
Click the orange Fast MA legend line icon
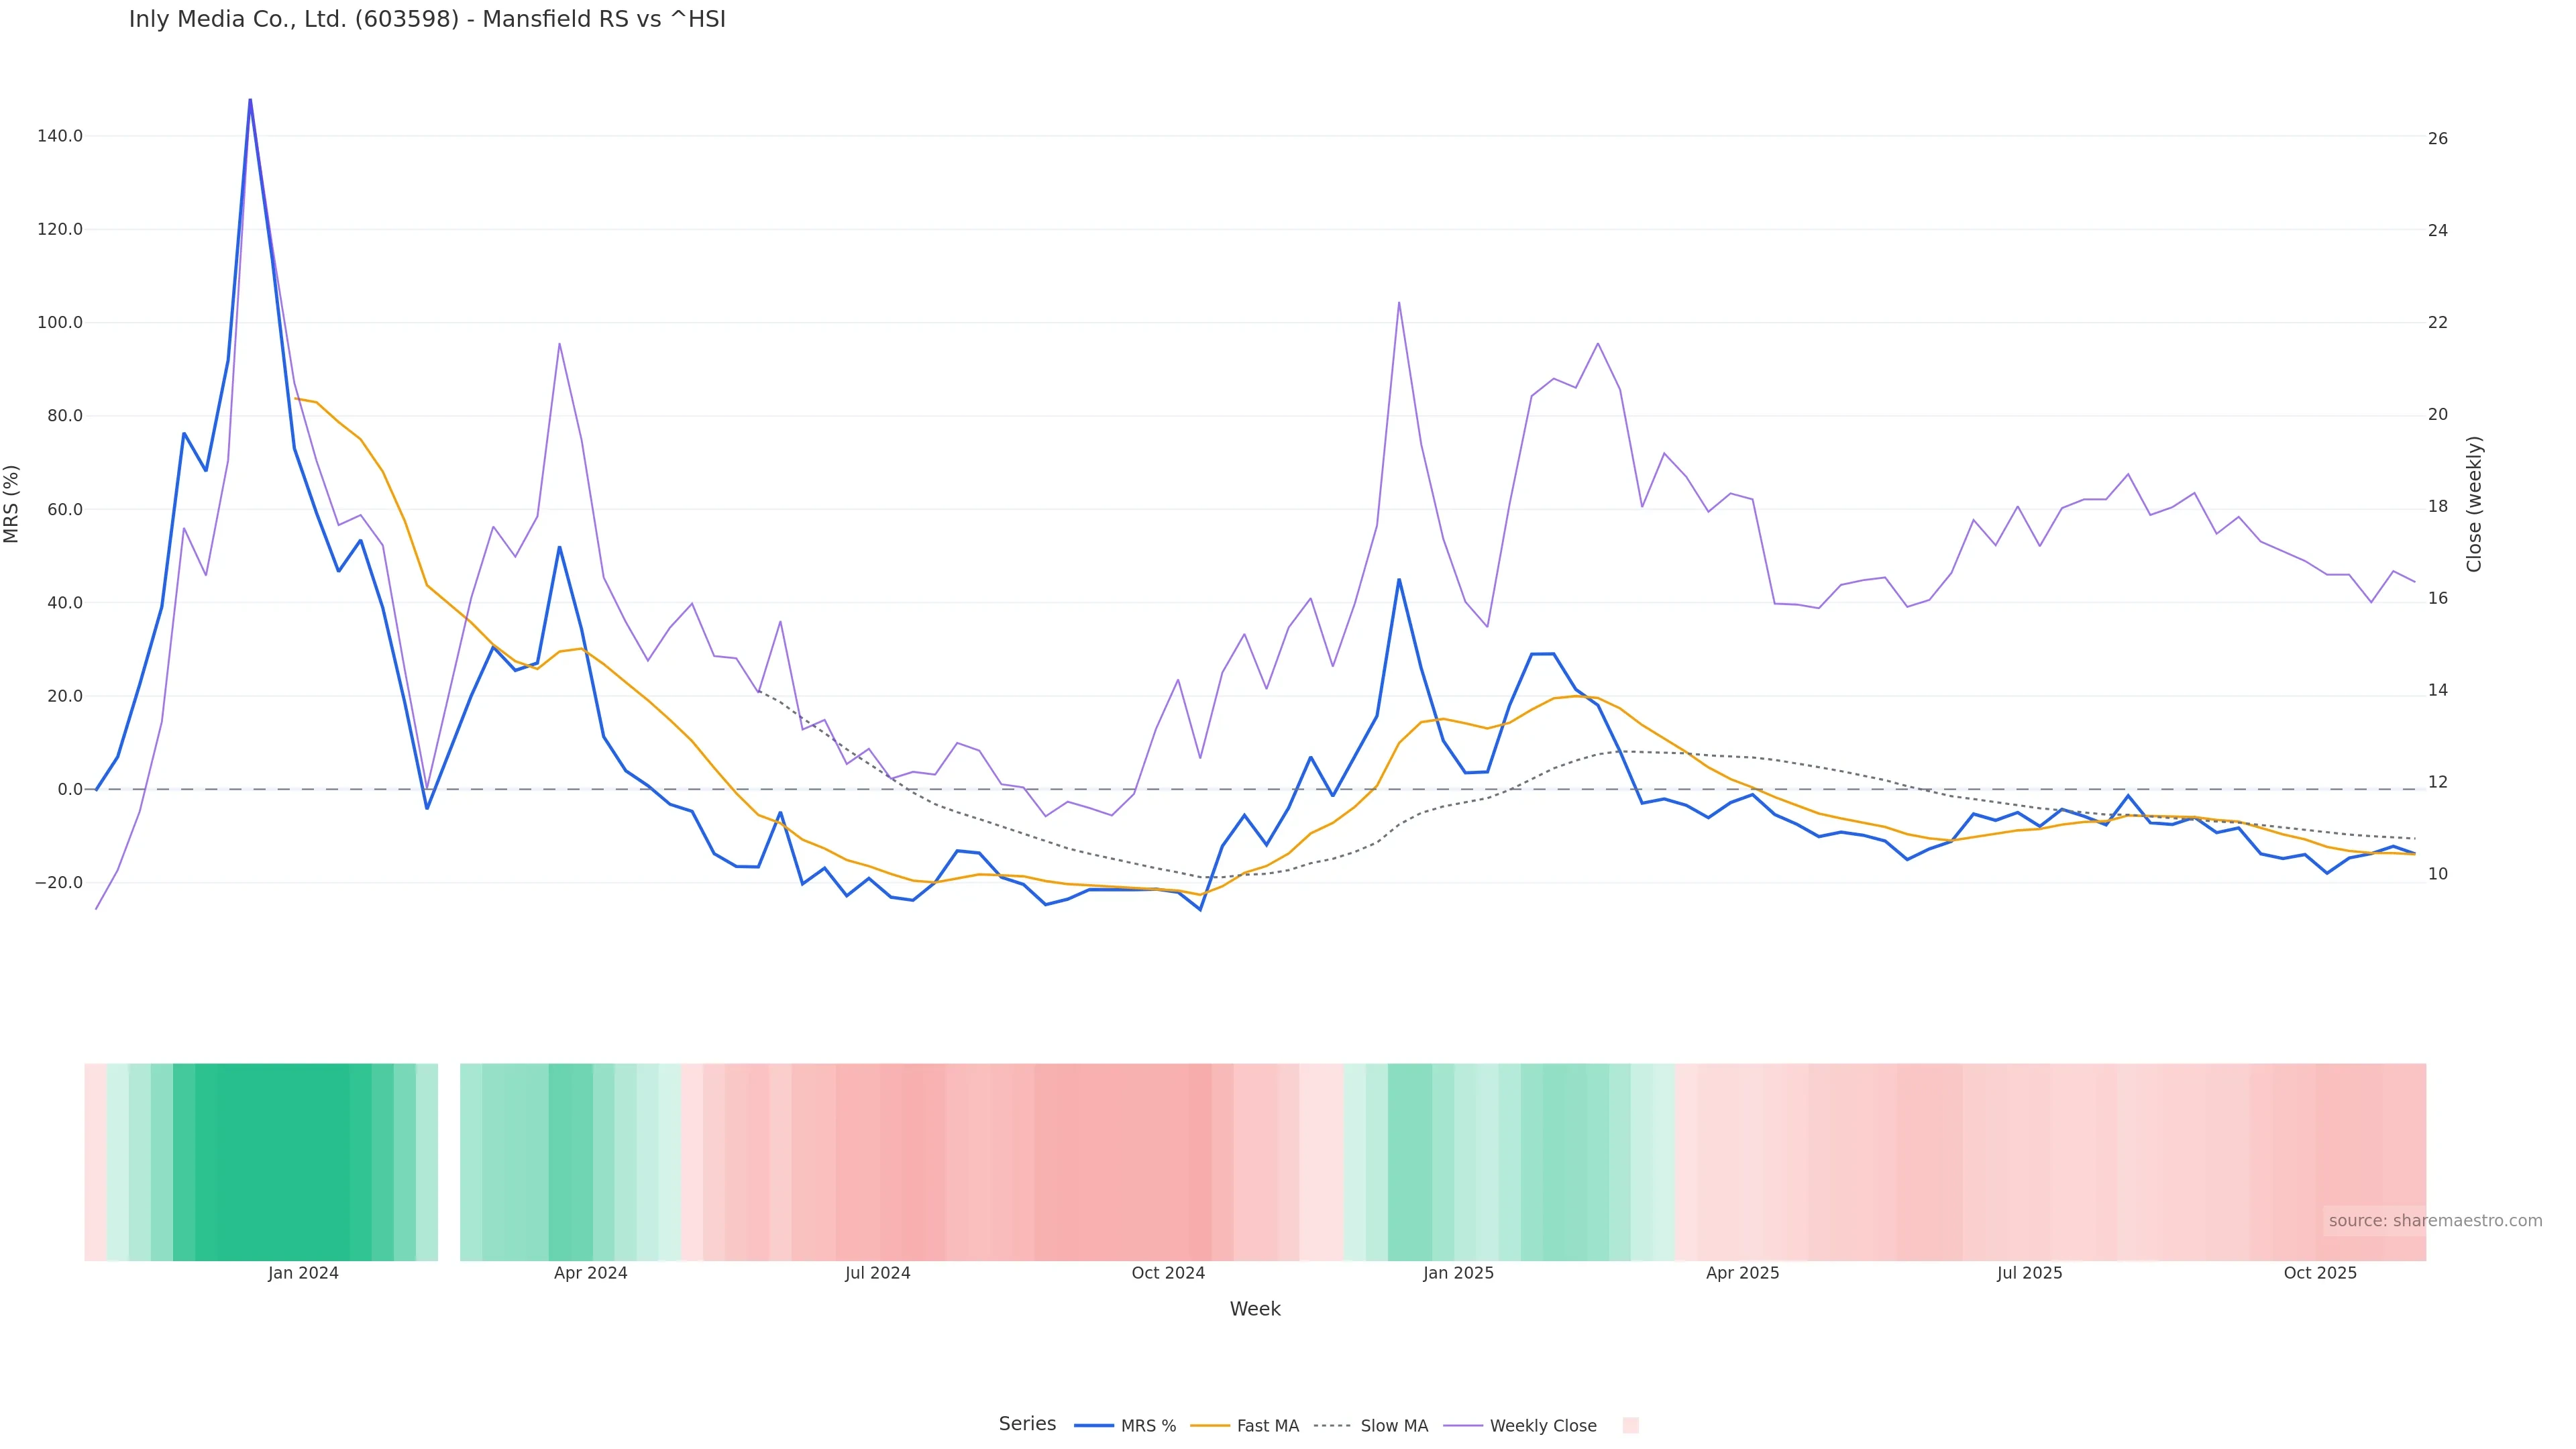(x=1210, y=1426)
